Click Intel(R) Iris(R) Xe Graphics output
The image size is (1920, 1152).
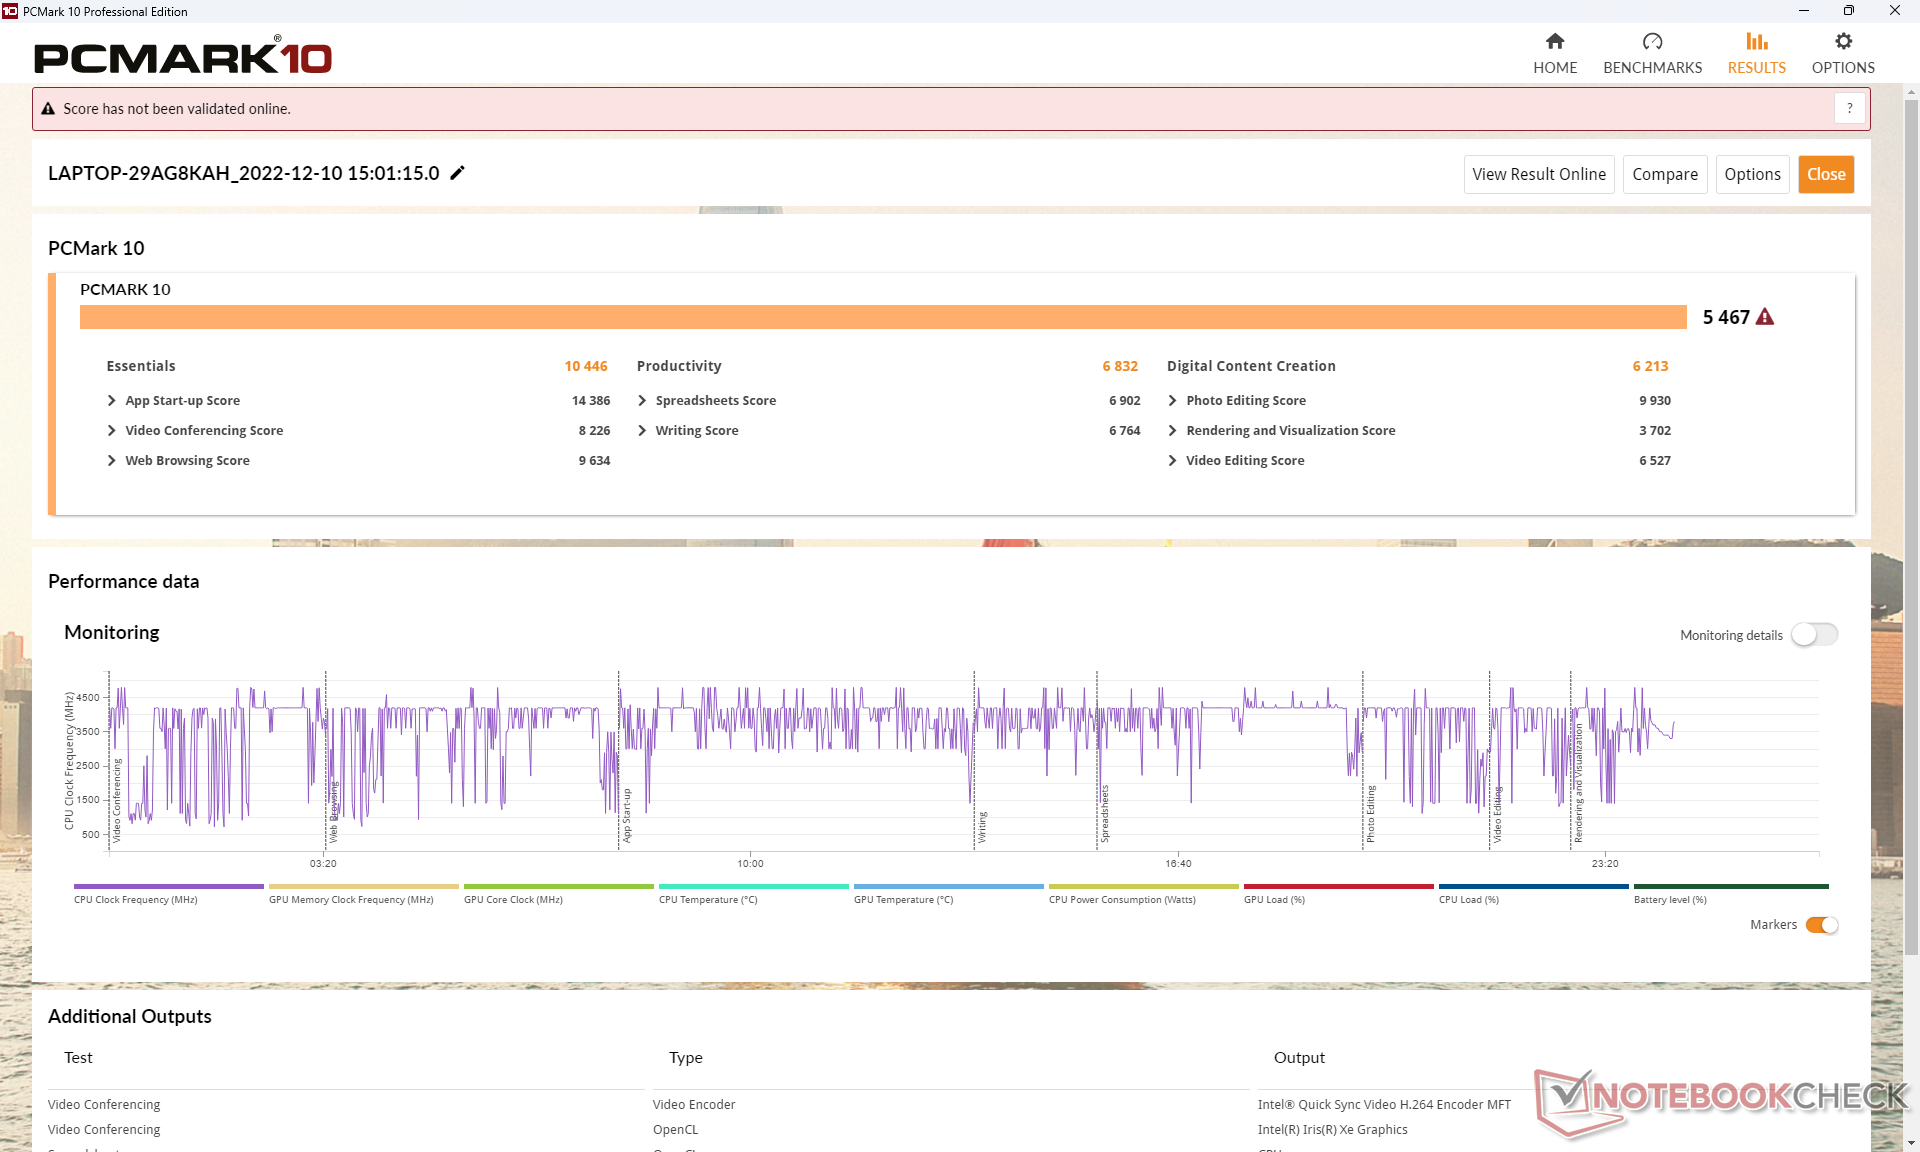point(1332,1129)
